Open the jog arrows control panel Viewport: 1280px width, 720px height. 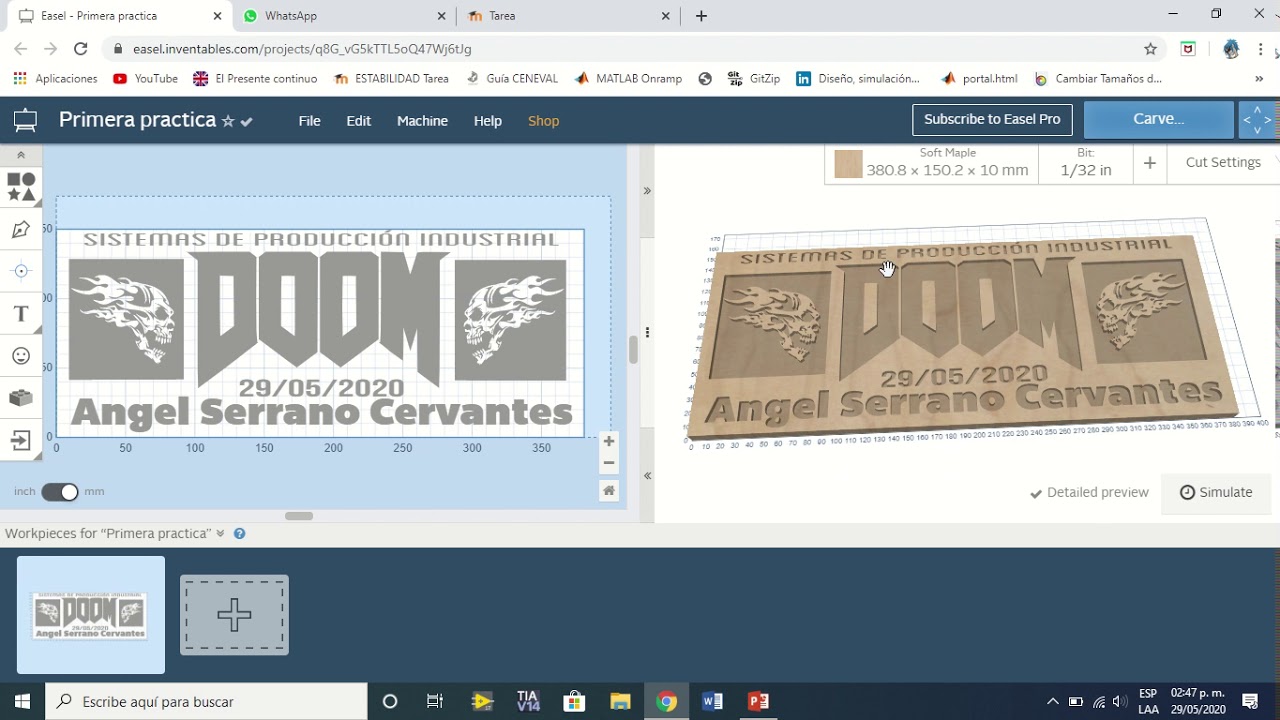point(1258,120)
